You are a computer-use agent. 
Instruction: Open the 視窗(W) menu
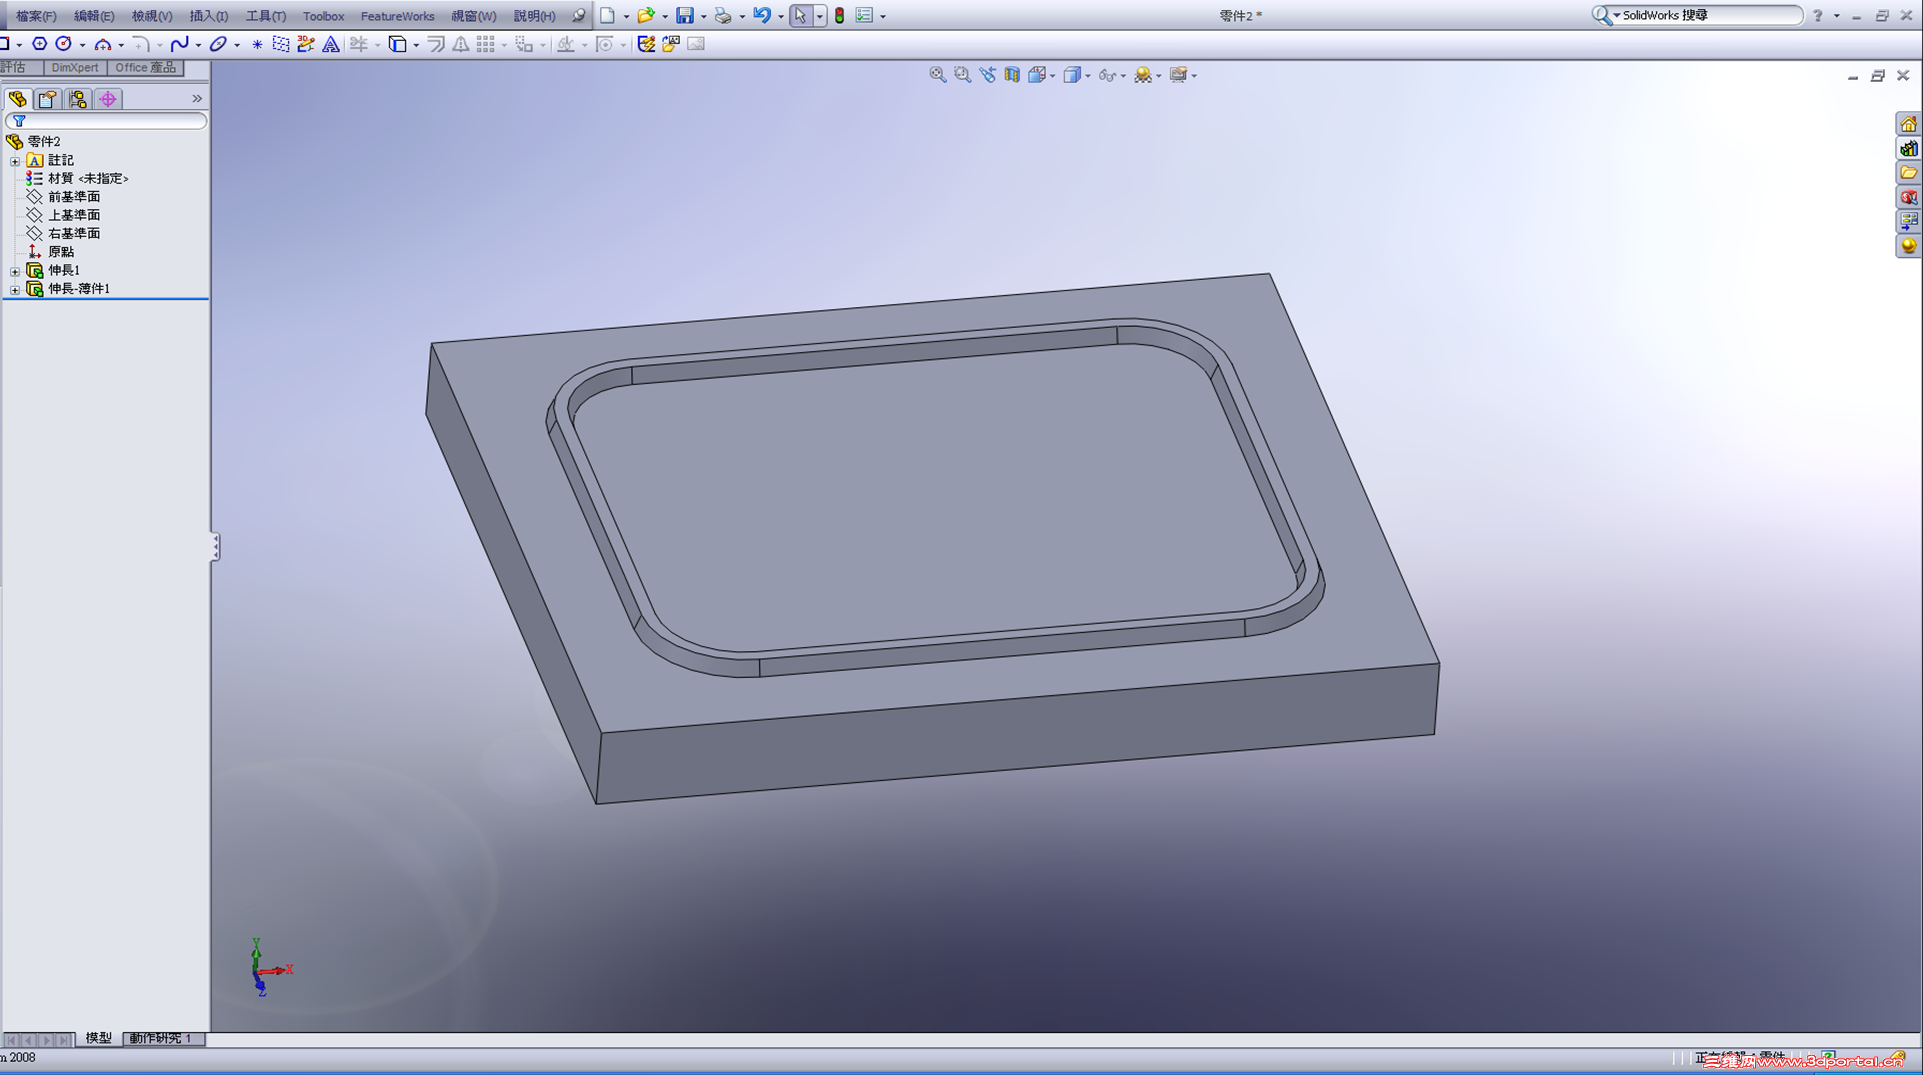click(x=474, y=16)
